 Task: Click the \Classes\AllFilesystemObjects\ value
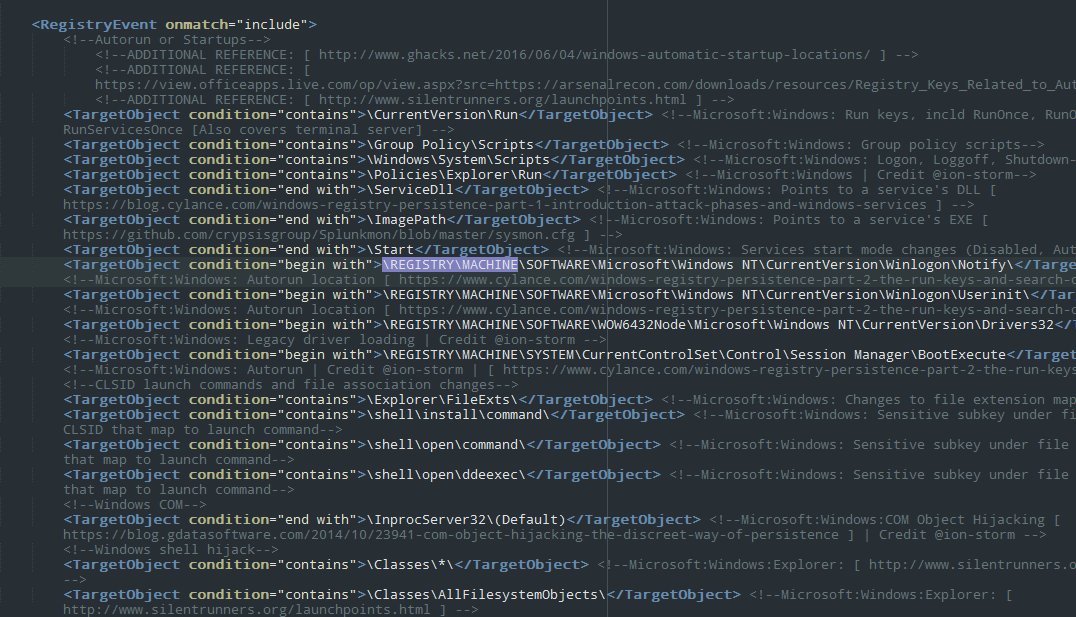tap(487, 596)
